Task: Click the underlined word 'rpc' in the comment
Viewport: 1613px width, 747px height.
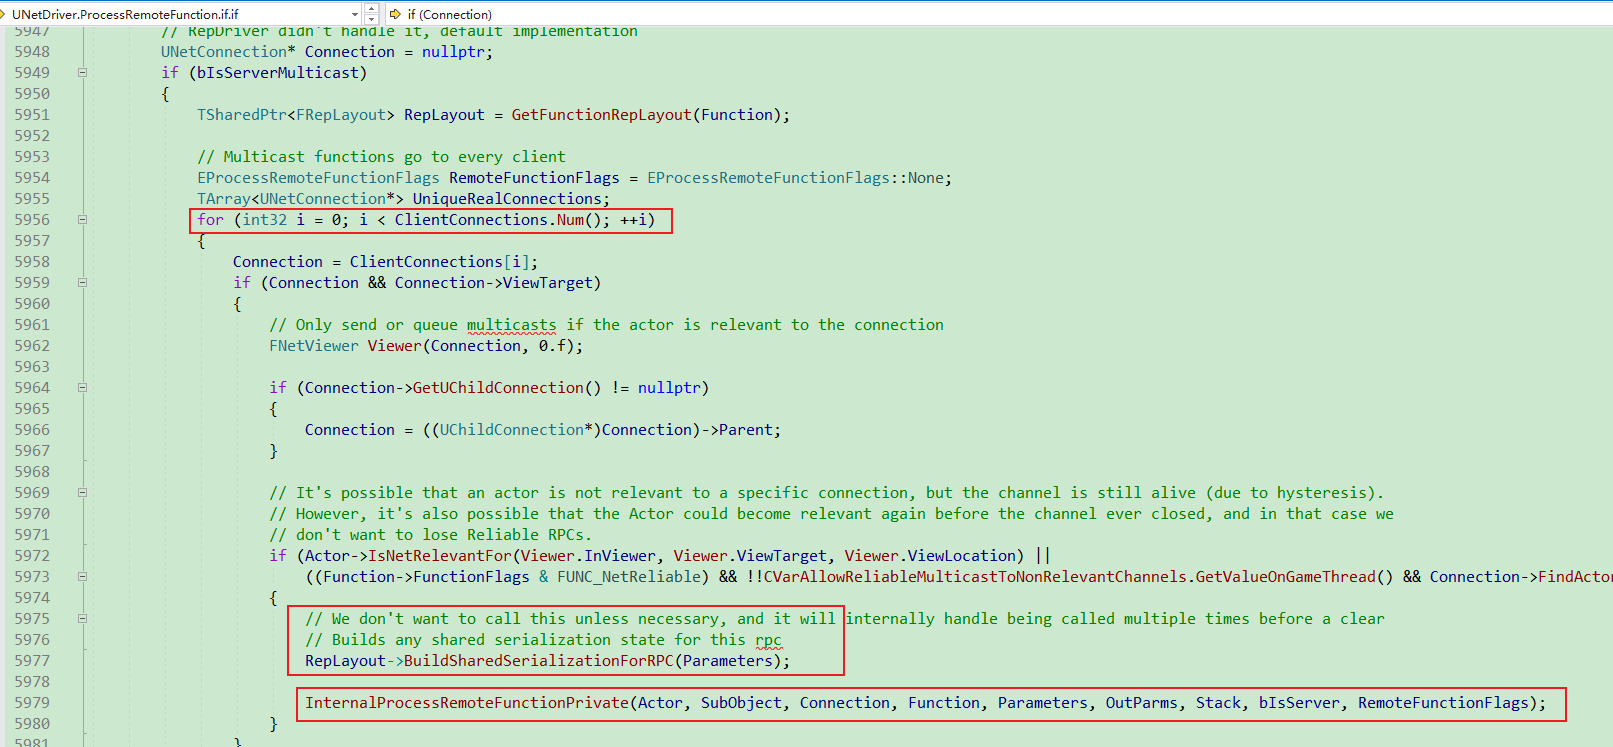Action: pyautogui.click(x=768, y=640)
